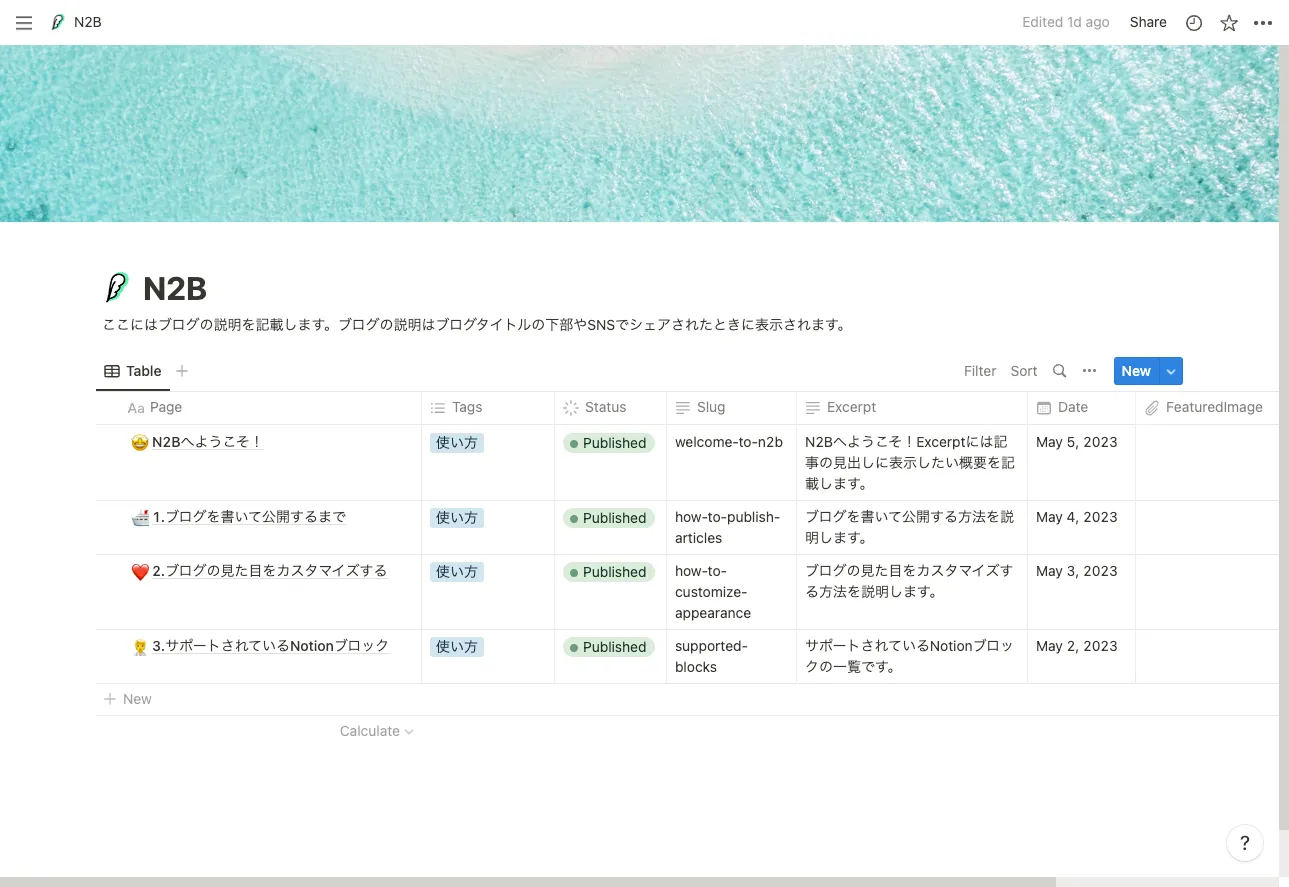The height and width of the screenshot is (887, 1289).
Task: Click the large N2B page icon
Action: 117,288
